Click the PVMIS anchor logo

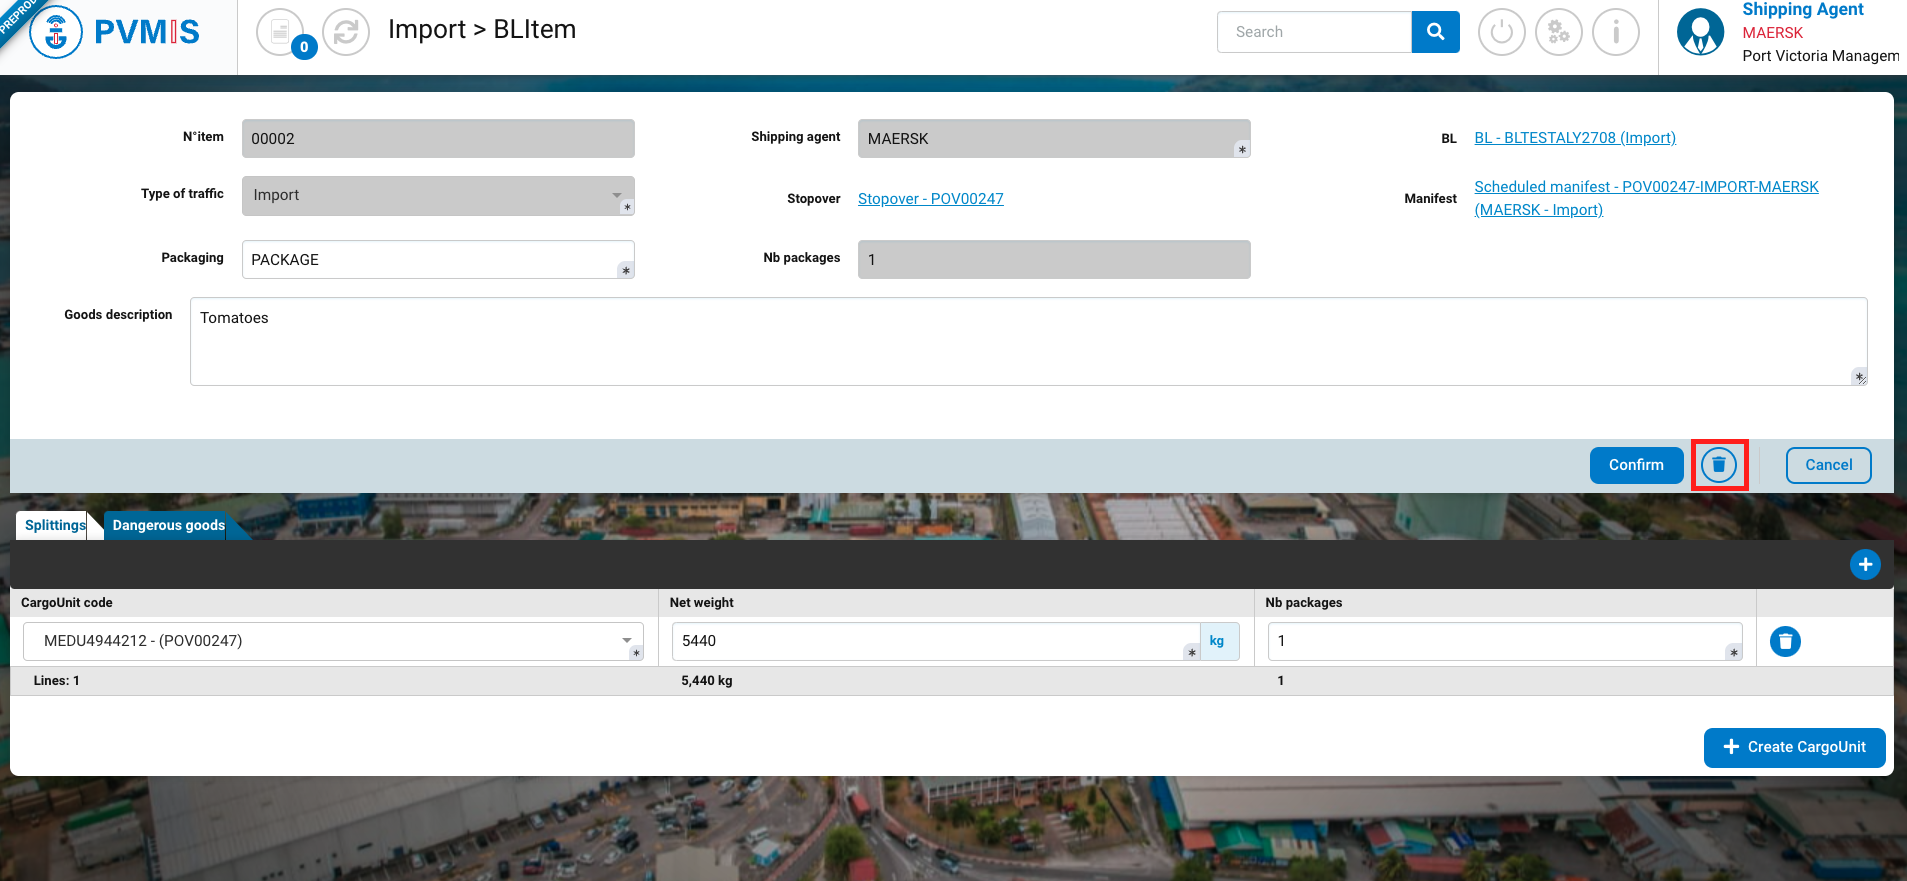(56, 32)
